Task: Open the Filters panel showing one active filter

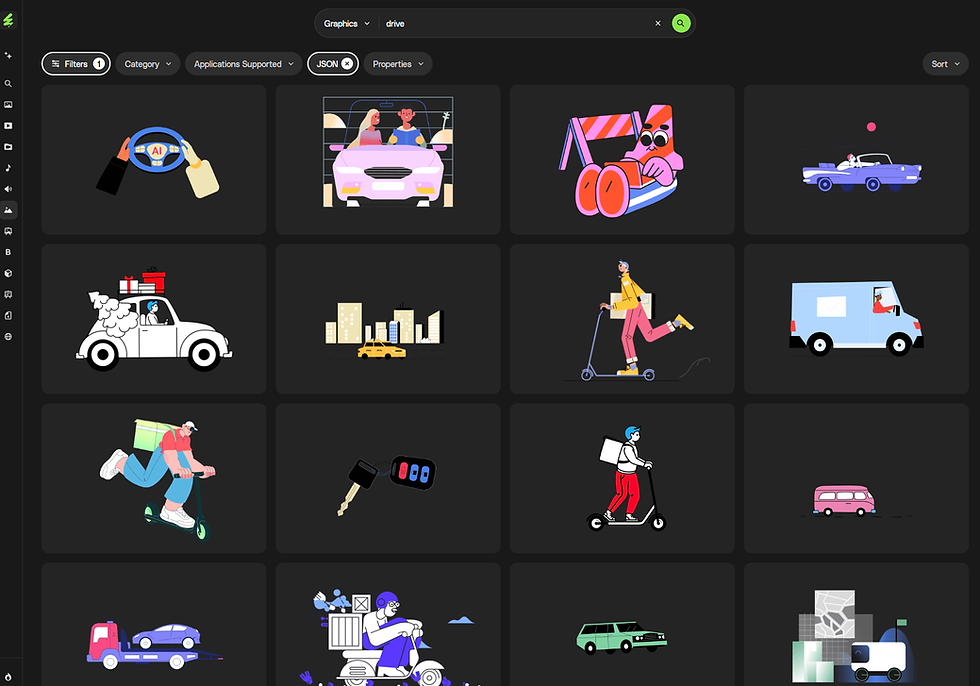Action: point(75,63)
